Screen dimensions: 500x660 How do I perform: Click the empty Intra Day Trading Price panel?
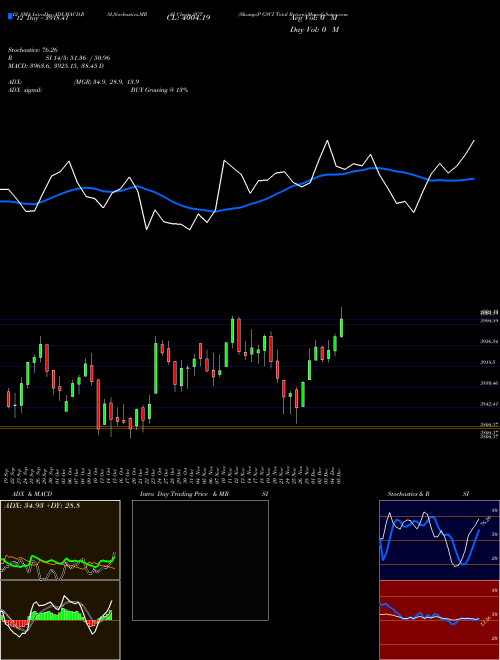200,560
